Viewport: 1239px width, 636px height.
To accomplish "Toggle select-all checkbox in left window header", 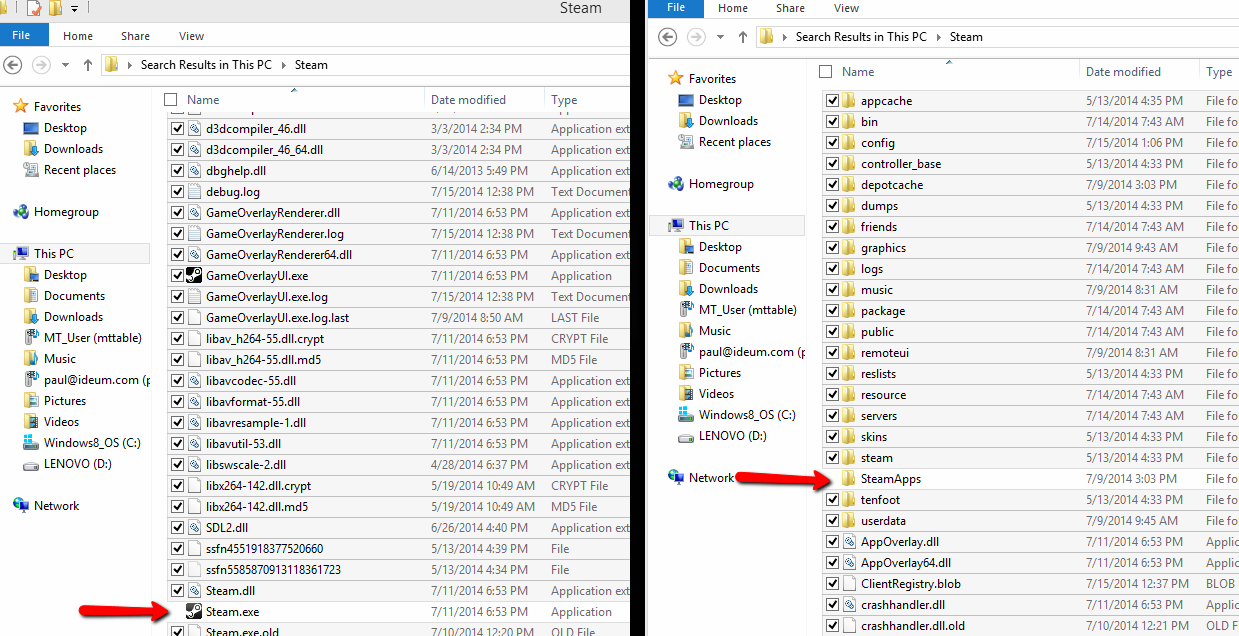I will coord(170,99).
